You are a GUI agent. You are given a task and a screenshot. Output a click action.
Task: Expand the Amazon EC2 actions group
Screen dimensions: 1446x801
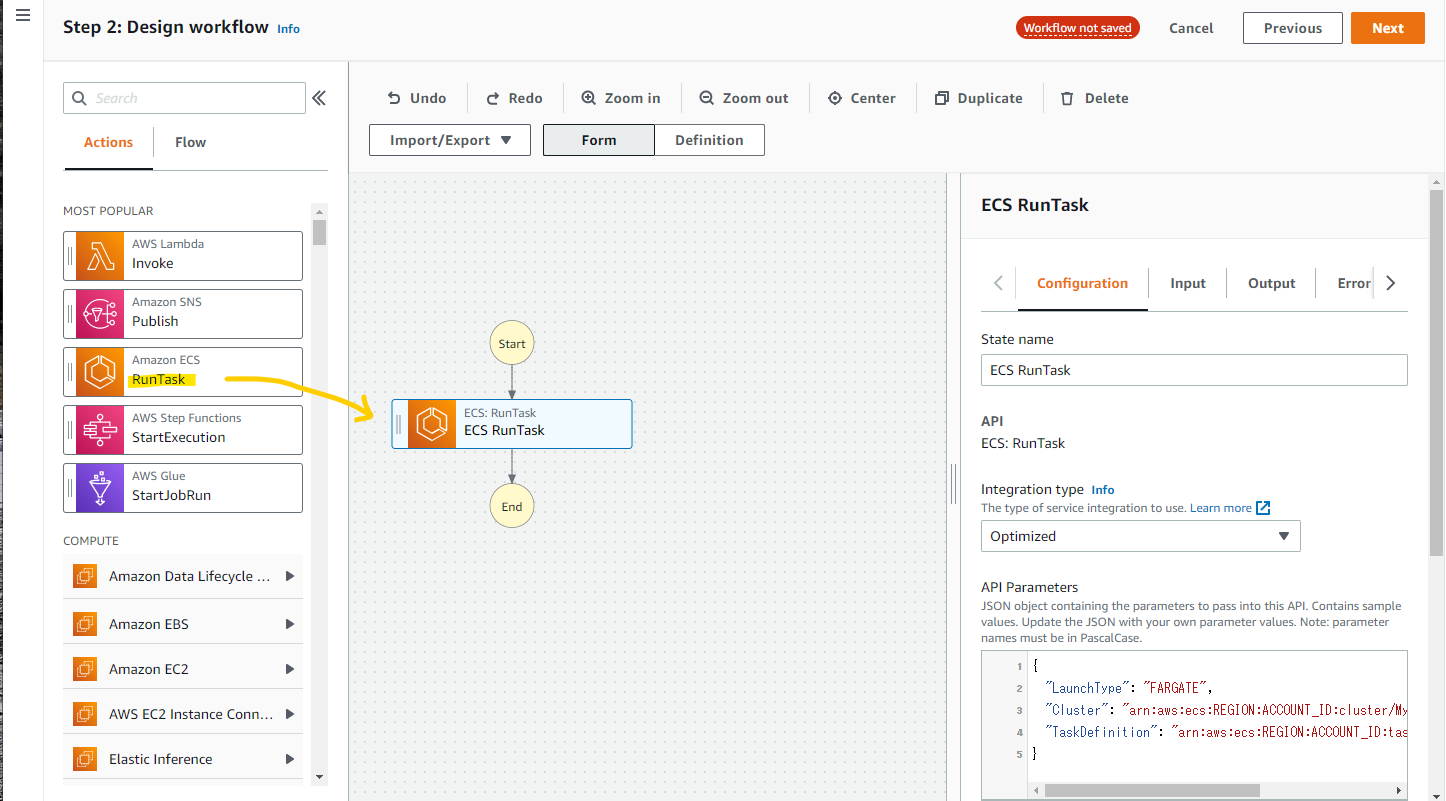point(290,667)
